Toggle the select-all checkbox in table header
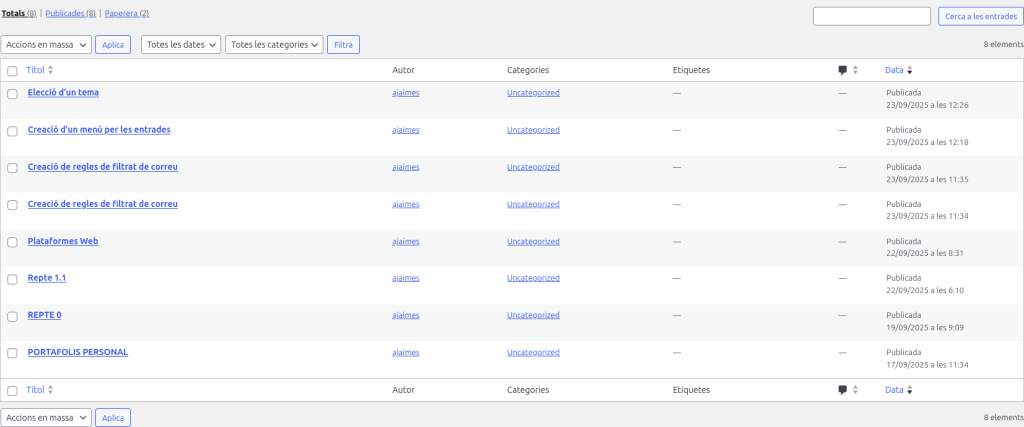The width and height of the screenshot is (1024, 427). coord(13,71)
